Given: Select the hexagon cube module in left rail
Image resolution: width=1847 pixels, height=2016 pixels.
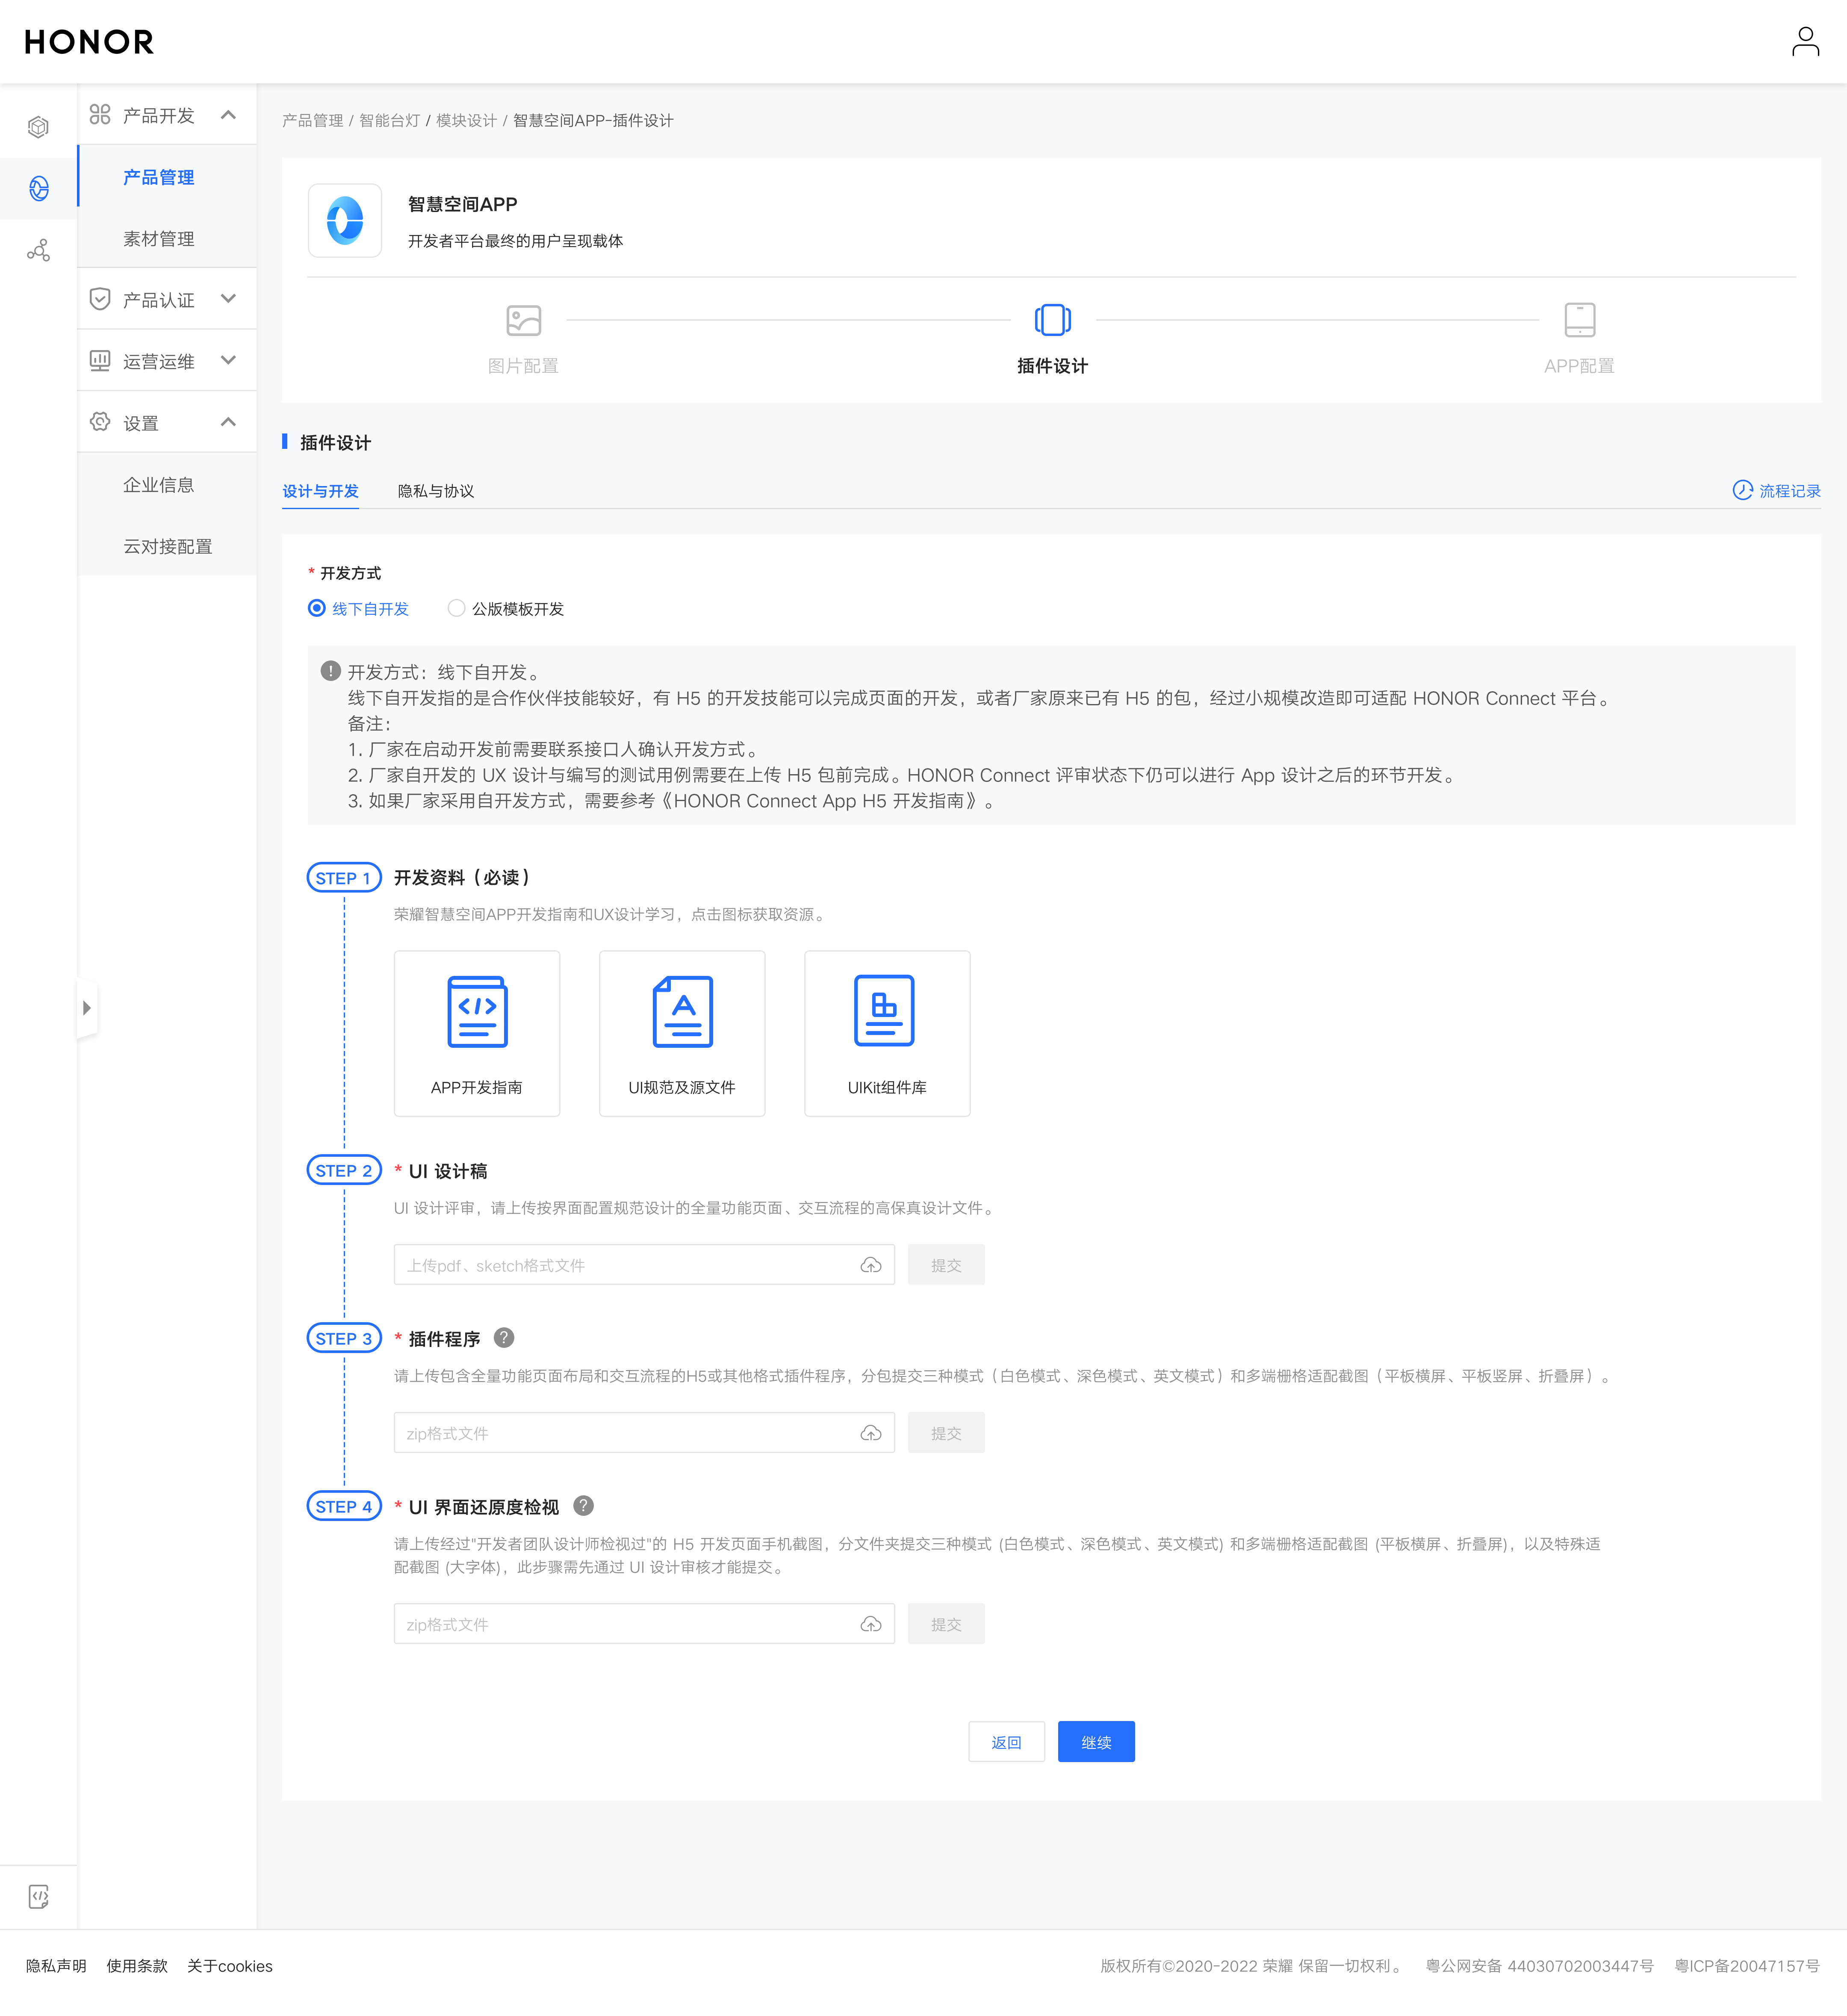Looking at the screenshot, I should 37,127.
